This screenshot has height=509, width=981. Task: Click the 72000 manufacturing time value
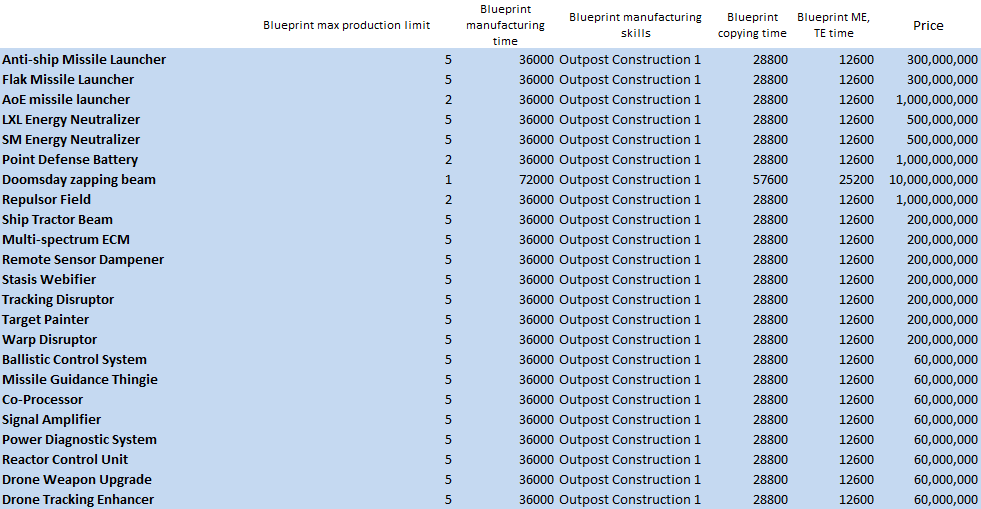[x=536, y=179]
